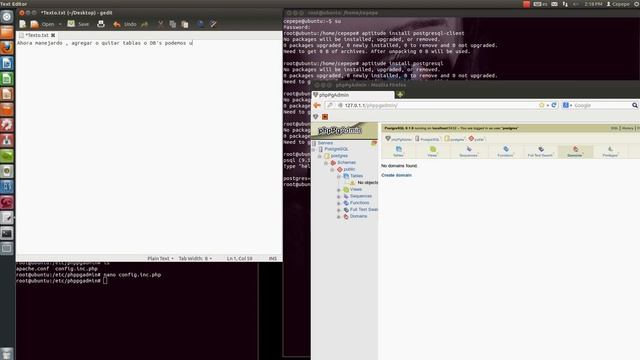Click the INS indicator in gedit status bar
The width and height of the screenshot is (640, 360).
click(x=273, y=258)
